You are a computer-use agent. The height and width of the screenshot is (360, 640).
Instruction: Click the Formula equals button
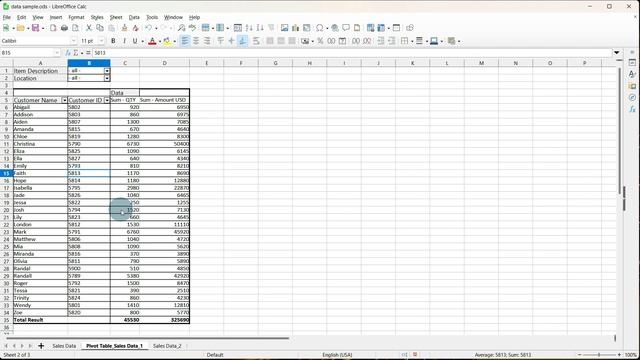(88, 53)
